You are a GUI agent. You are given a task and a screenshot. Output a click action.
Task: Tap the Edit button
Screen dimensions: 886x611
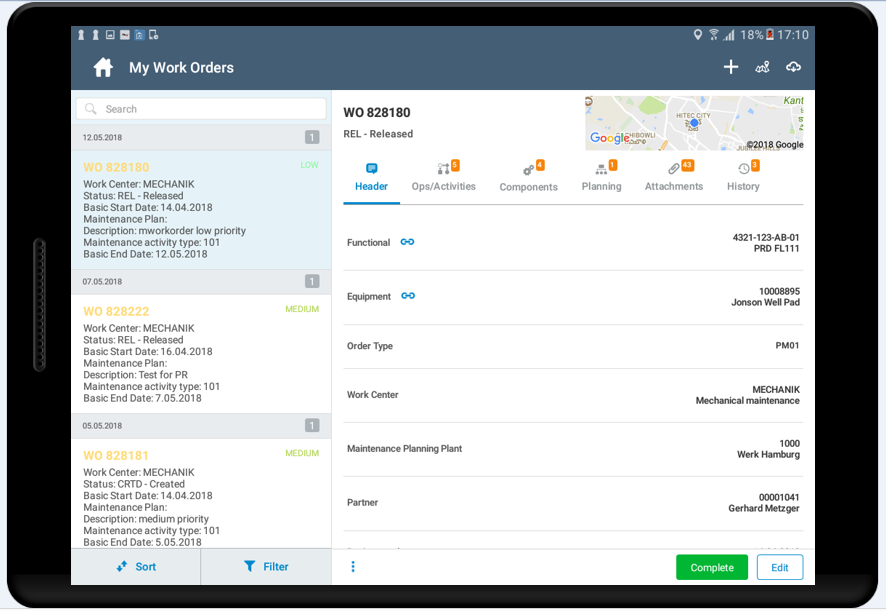[x=779, y=567]
